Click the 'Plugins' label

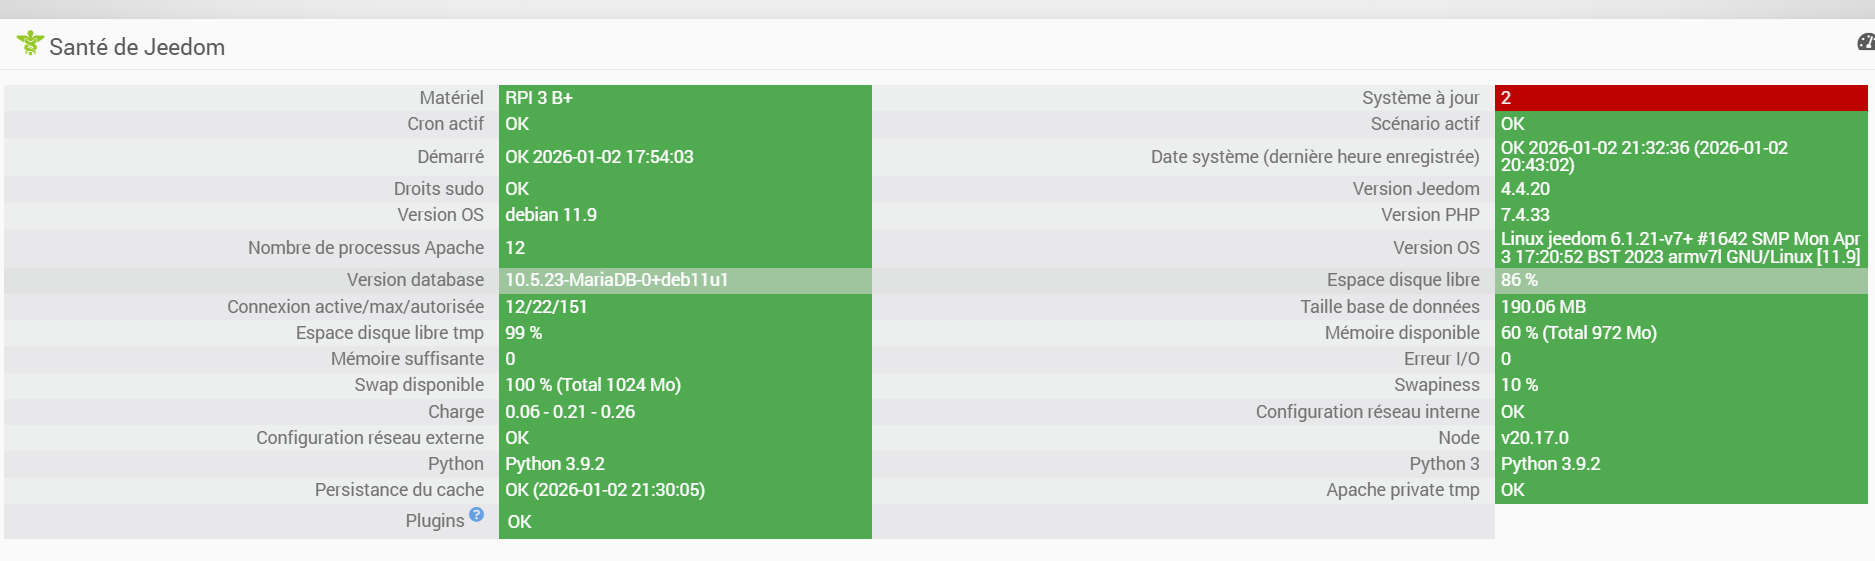tap(435, 521)
